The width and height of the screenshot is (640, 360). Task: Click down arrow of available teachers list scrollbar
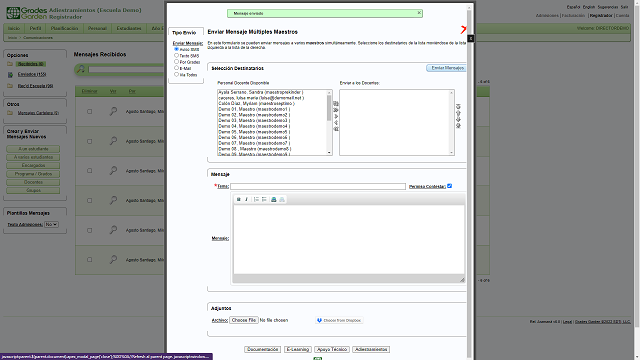pos(329,153)
